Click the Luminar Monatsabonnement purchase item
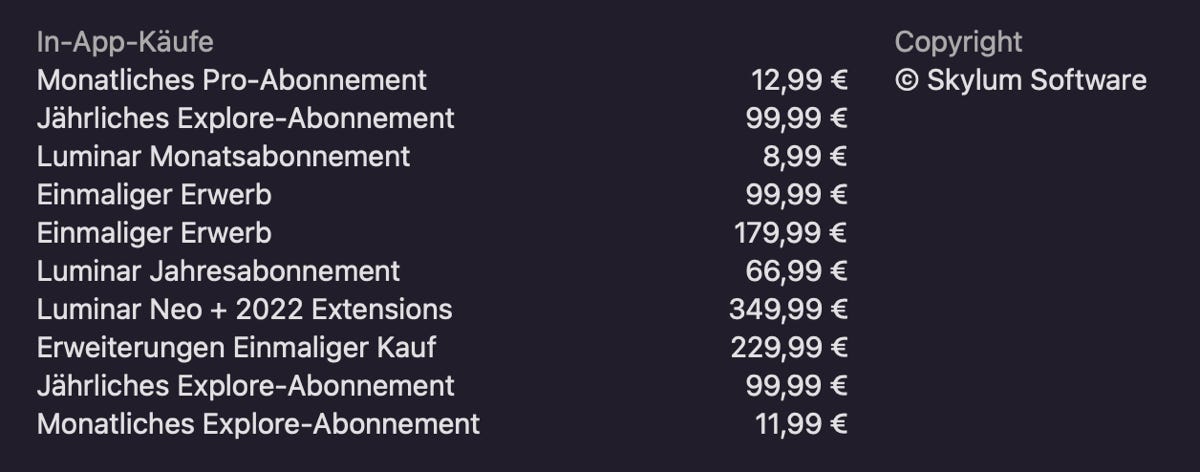1200x472 pixels. [223, 157]
